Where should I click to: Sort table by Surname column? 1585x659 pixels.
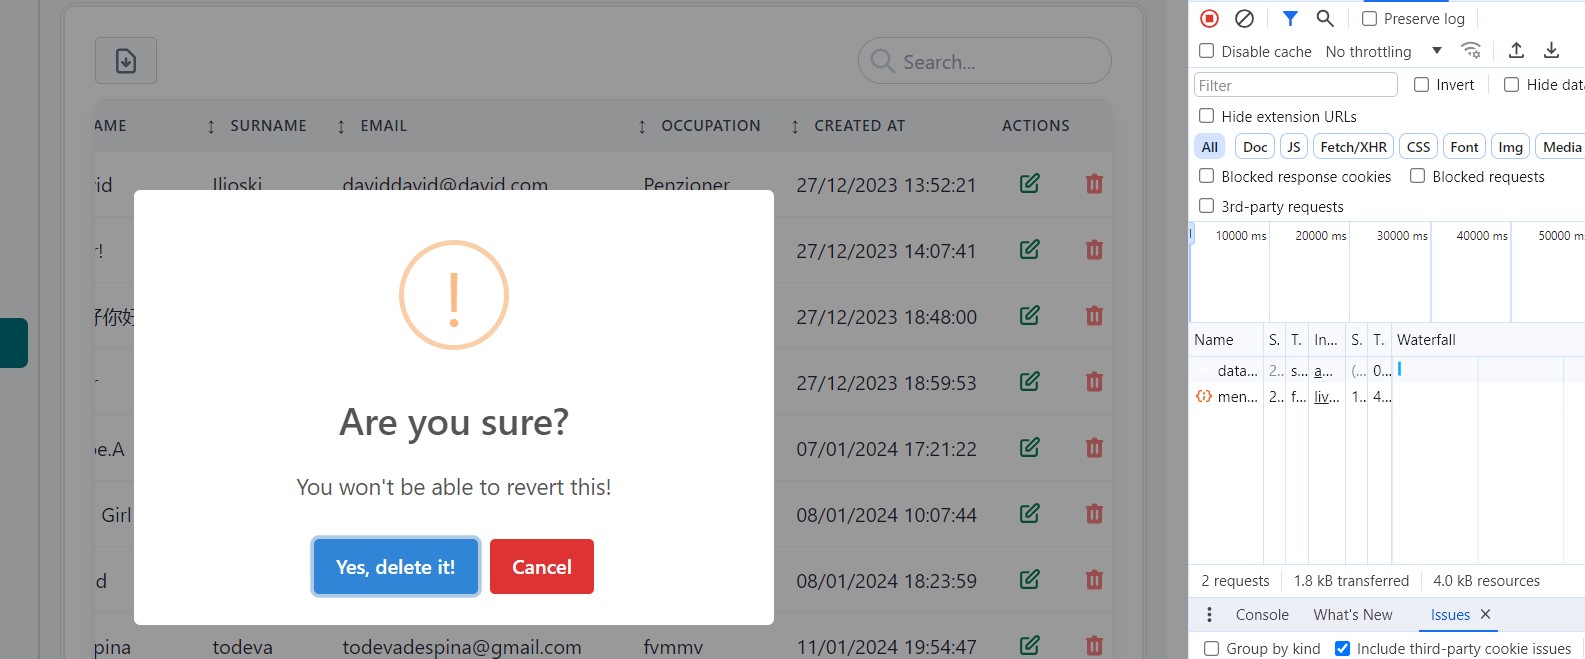click(267, 126)
